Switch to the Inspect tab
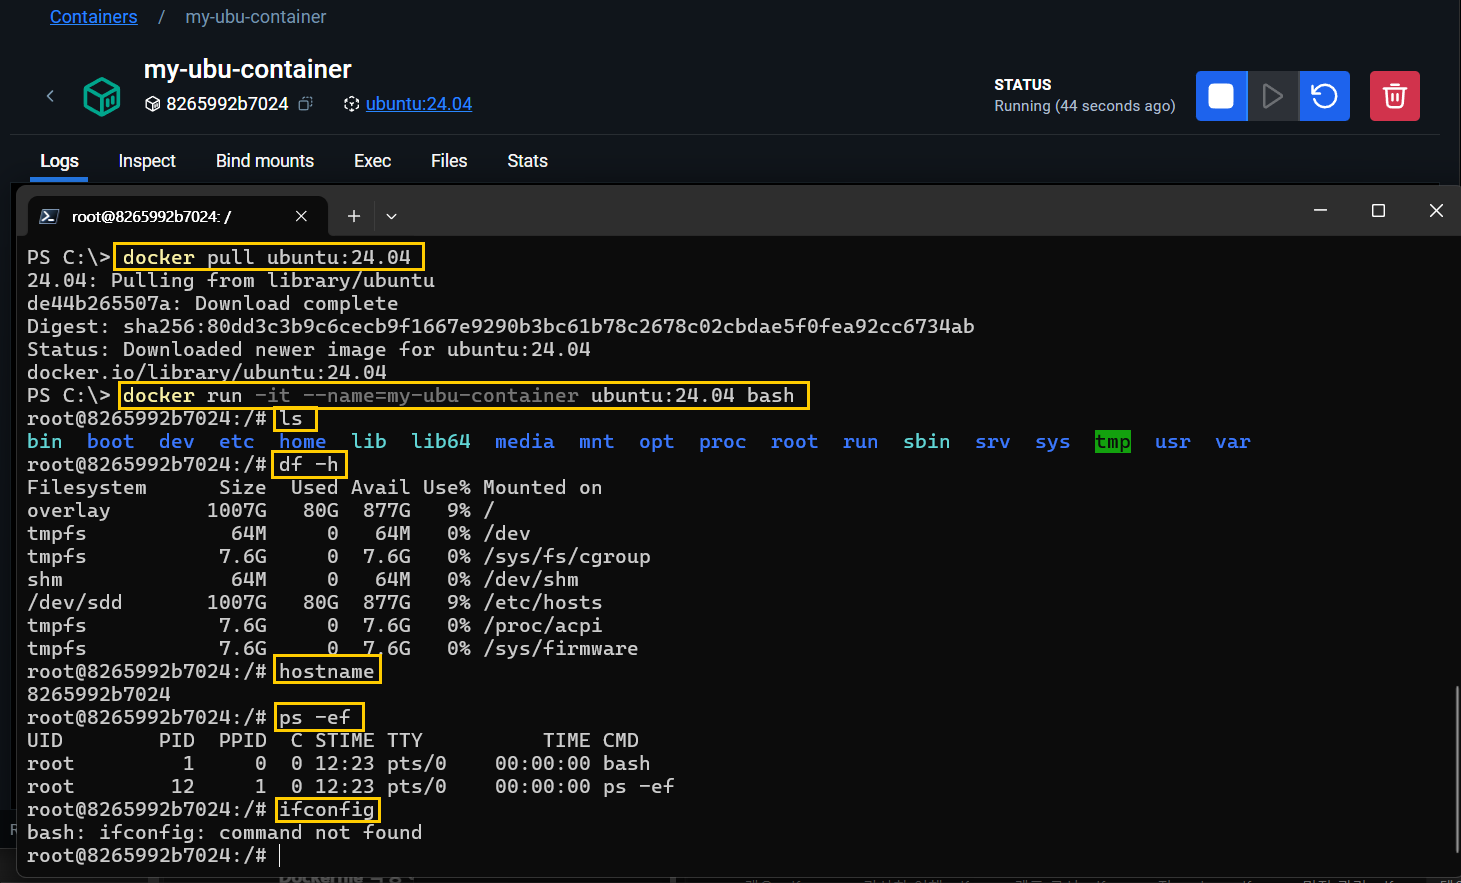This screenshot has width=1461, height=883. coord(147,161)
